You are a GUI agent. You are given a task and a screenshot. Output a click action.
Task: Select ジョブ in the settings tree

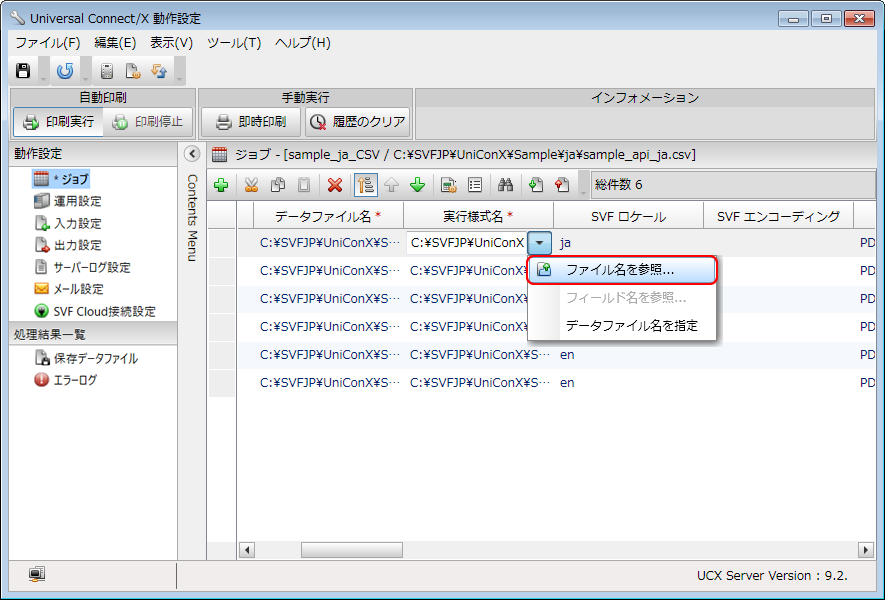62,179
